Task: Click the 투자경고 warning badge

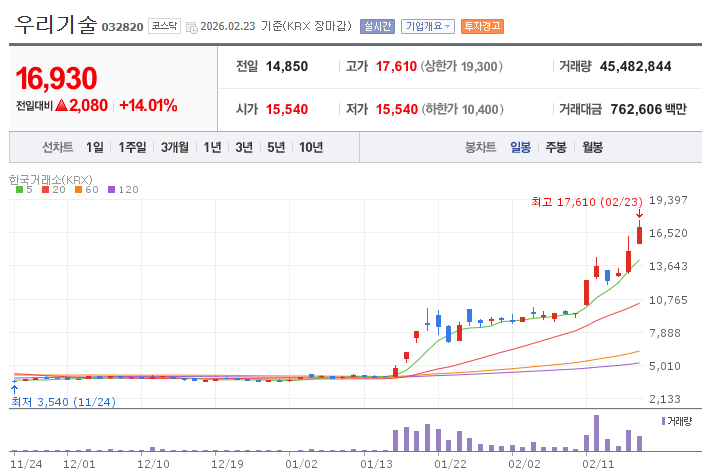Action: [x=482, y=26]
